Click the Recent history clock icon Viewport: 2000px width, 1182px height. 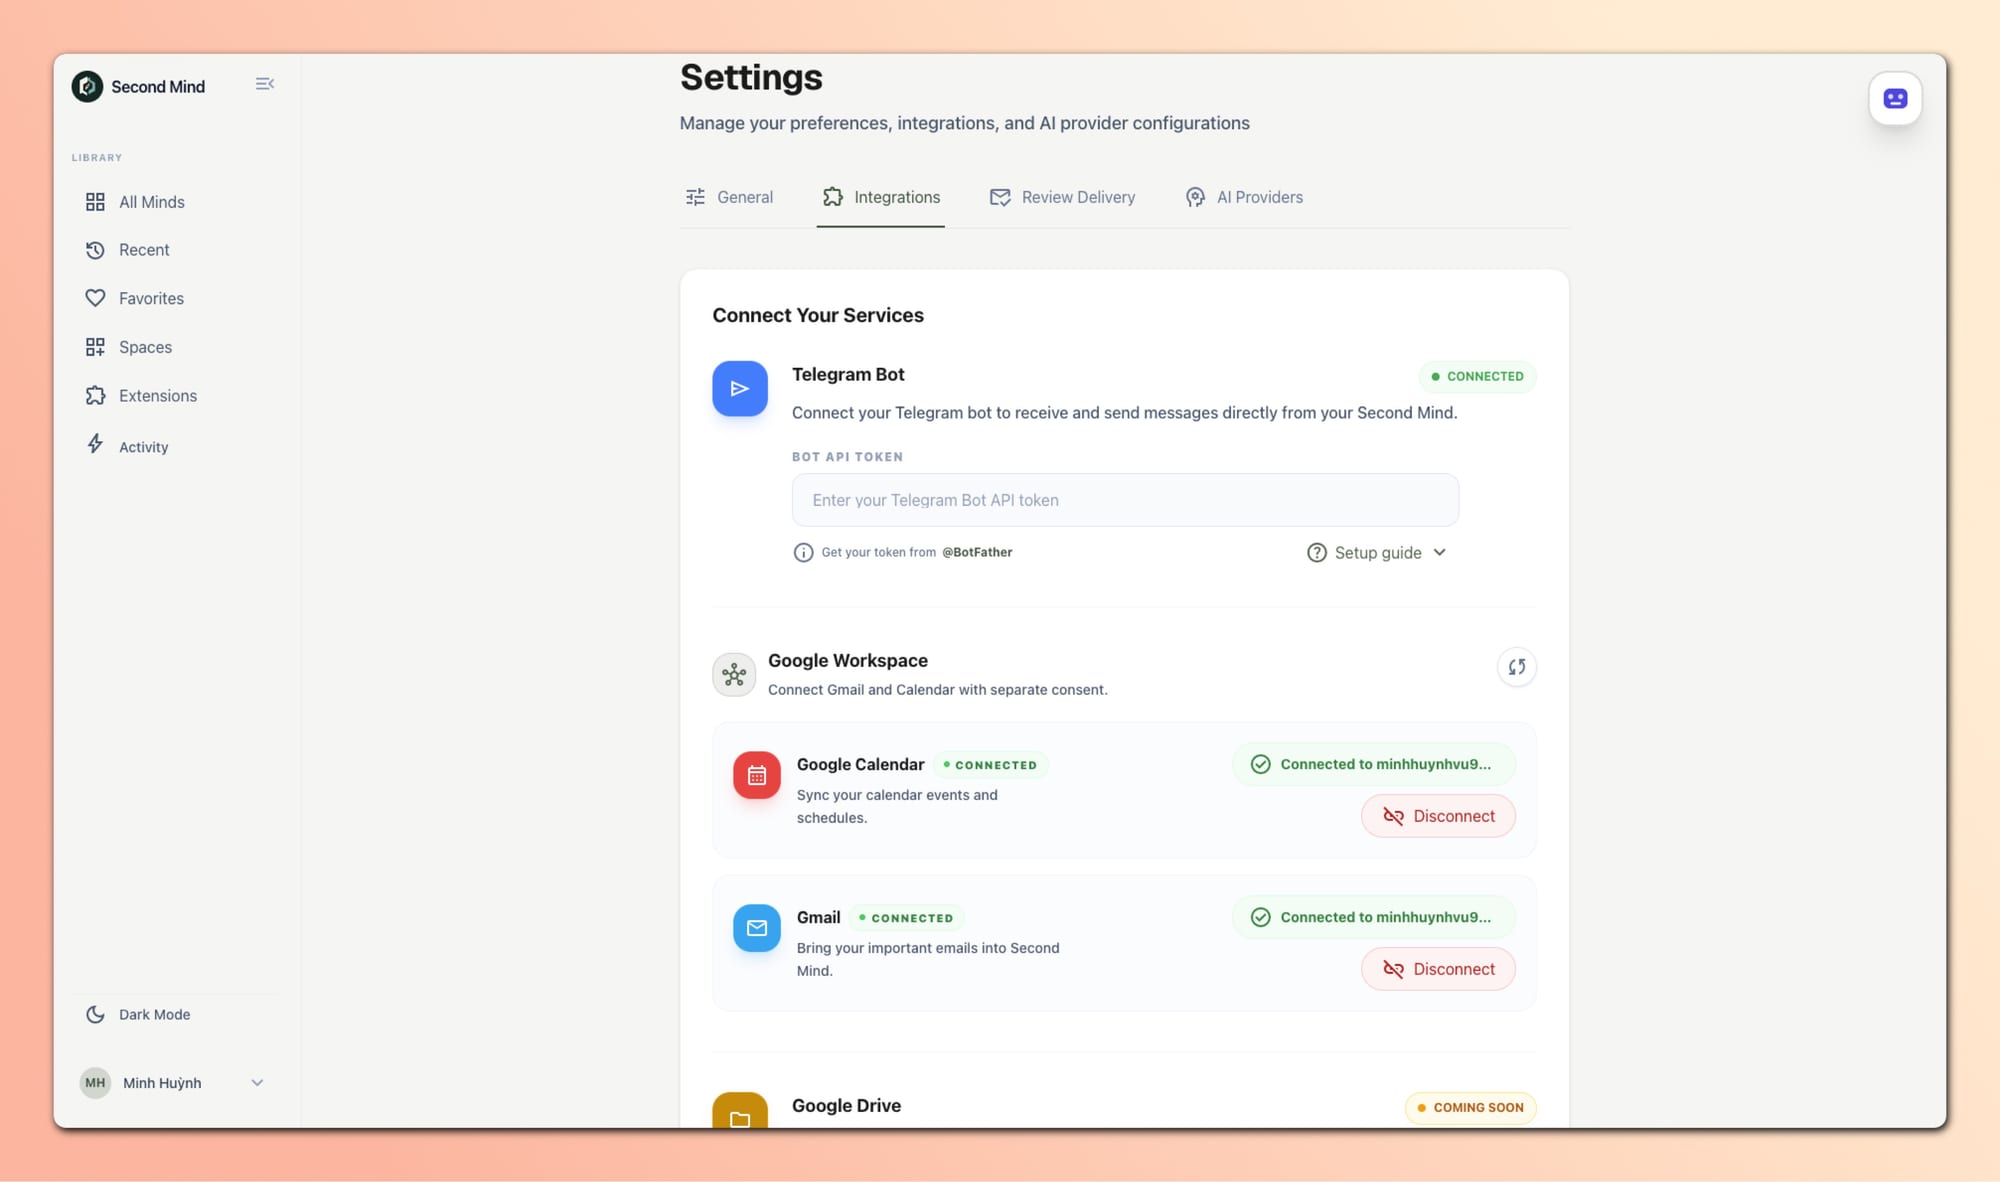click(x=95, y=250)
